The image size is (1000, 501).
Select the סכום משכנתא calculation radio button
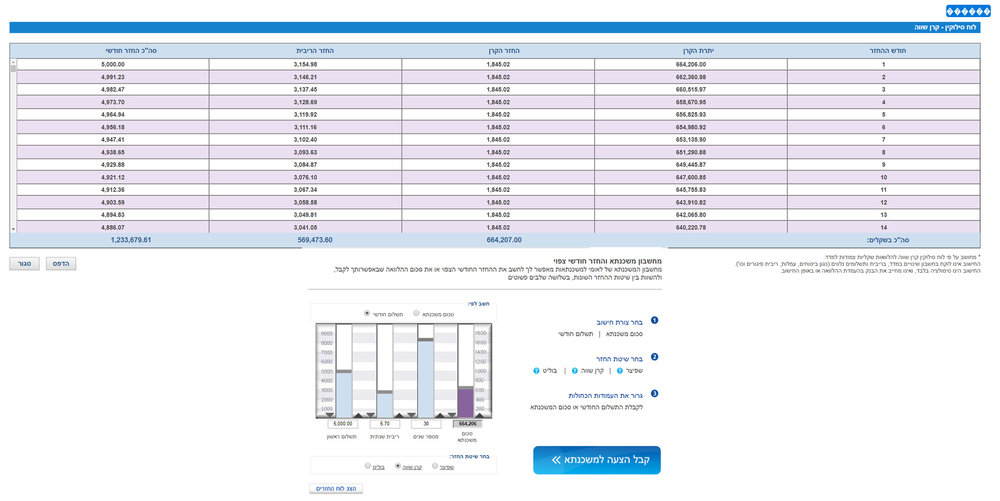[416, 313]
